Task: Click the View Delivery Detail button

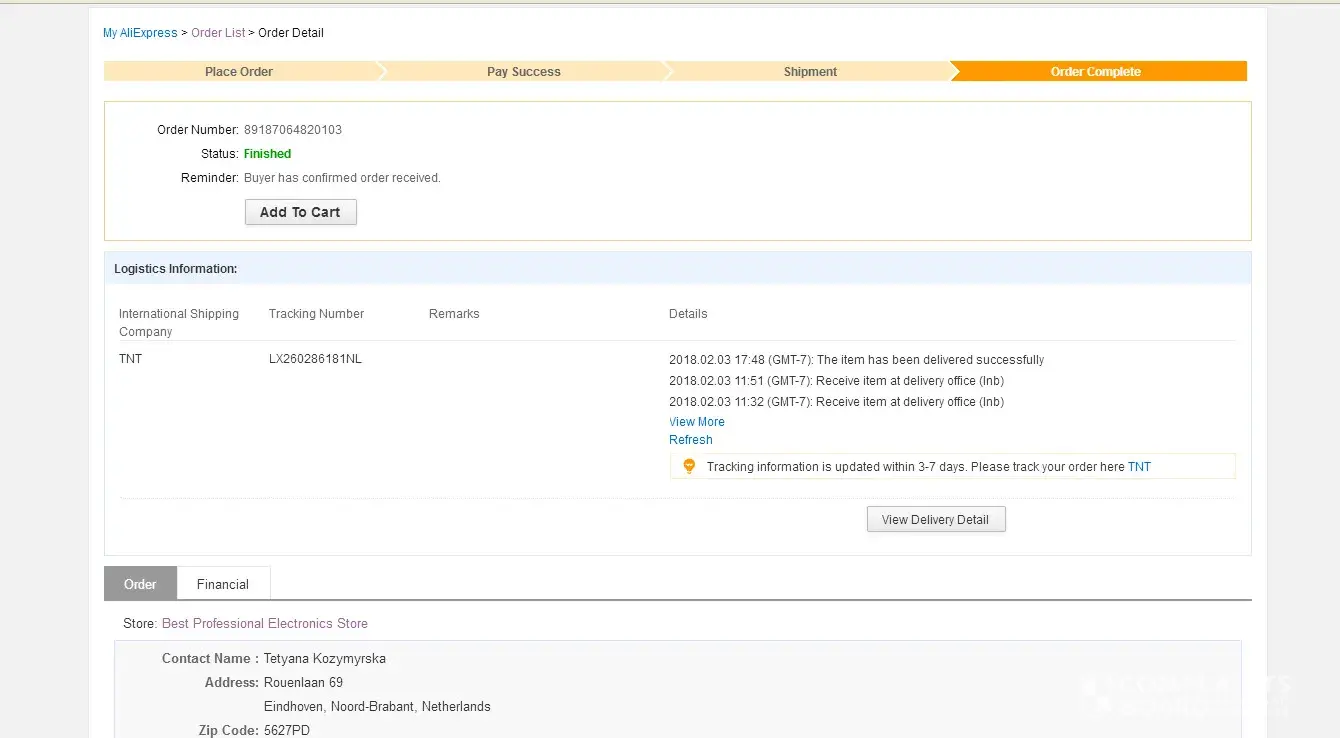Action: (x=935, y=520)
